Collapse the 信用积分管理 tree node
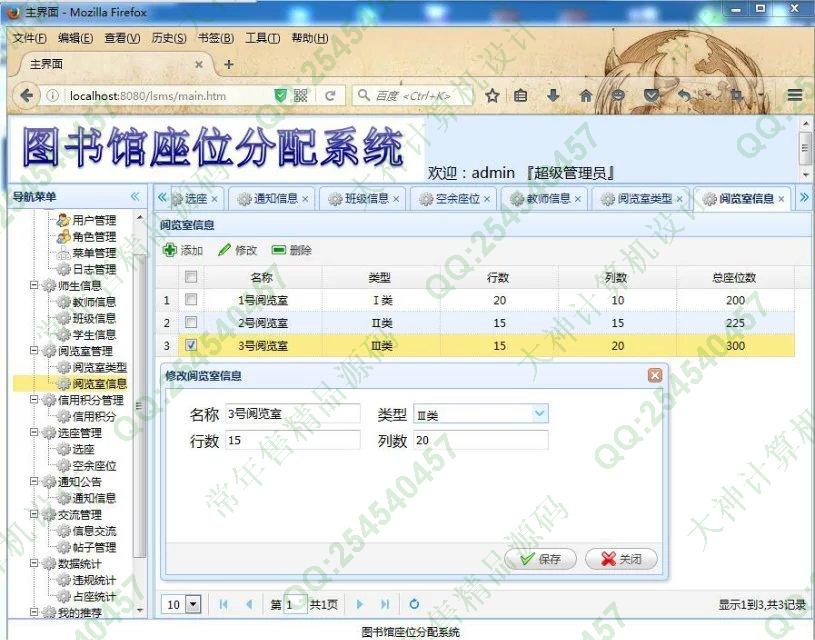 34,399
